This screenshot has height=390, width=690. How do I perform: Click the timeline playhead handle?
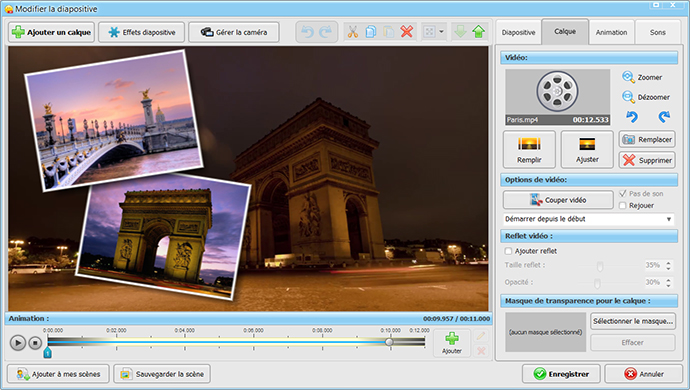(389, 342)
